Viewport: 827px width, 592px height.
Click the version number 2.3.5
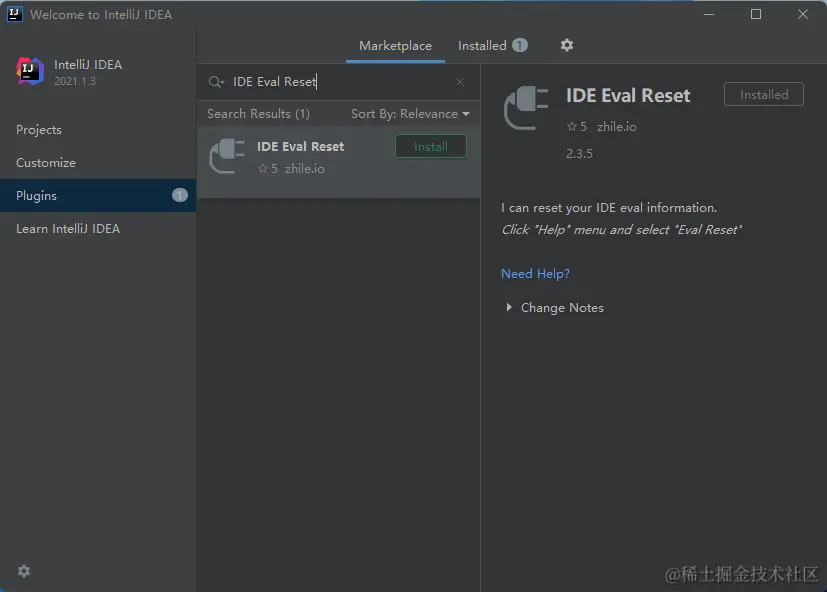579,154
